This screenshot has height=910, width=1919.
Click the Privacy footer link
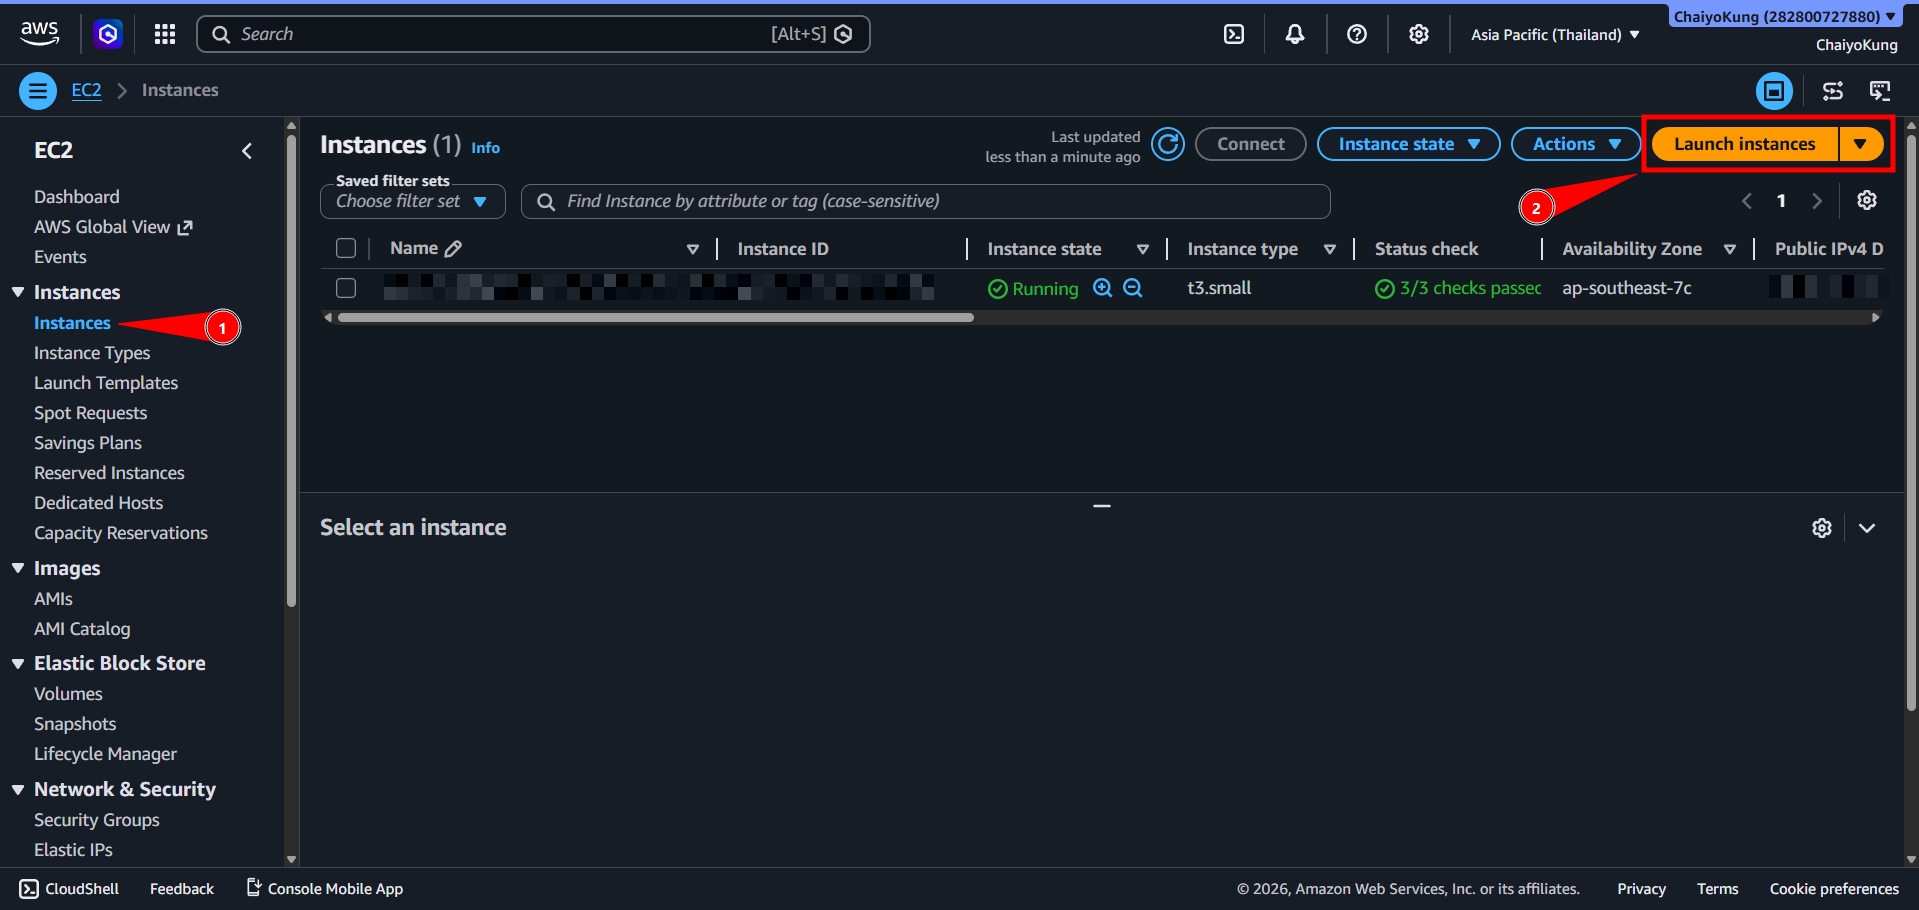[x=1641, y=889]
